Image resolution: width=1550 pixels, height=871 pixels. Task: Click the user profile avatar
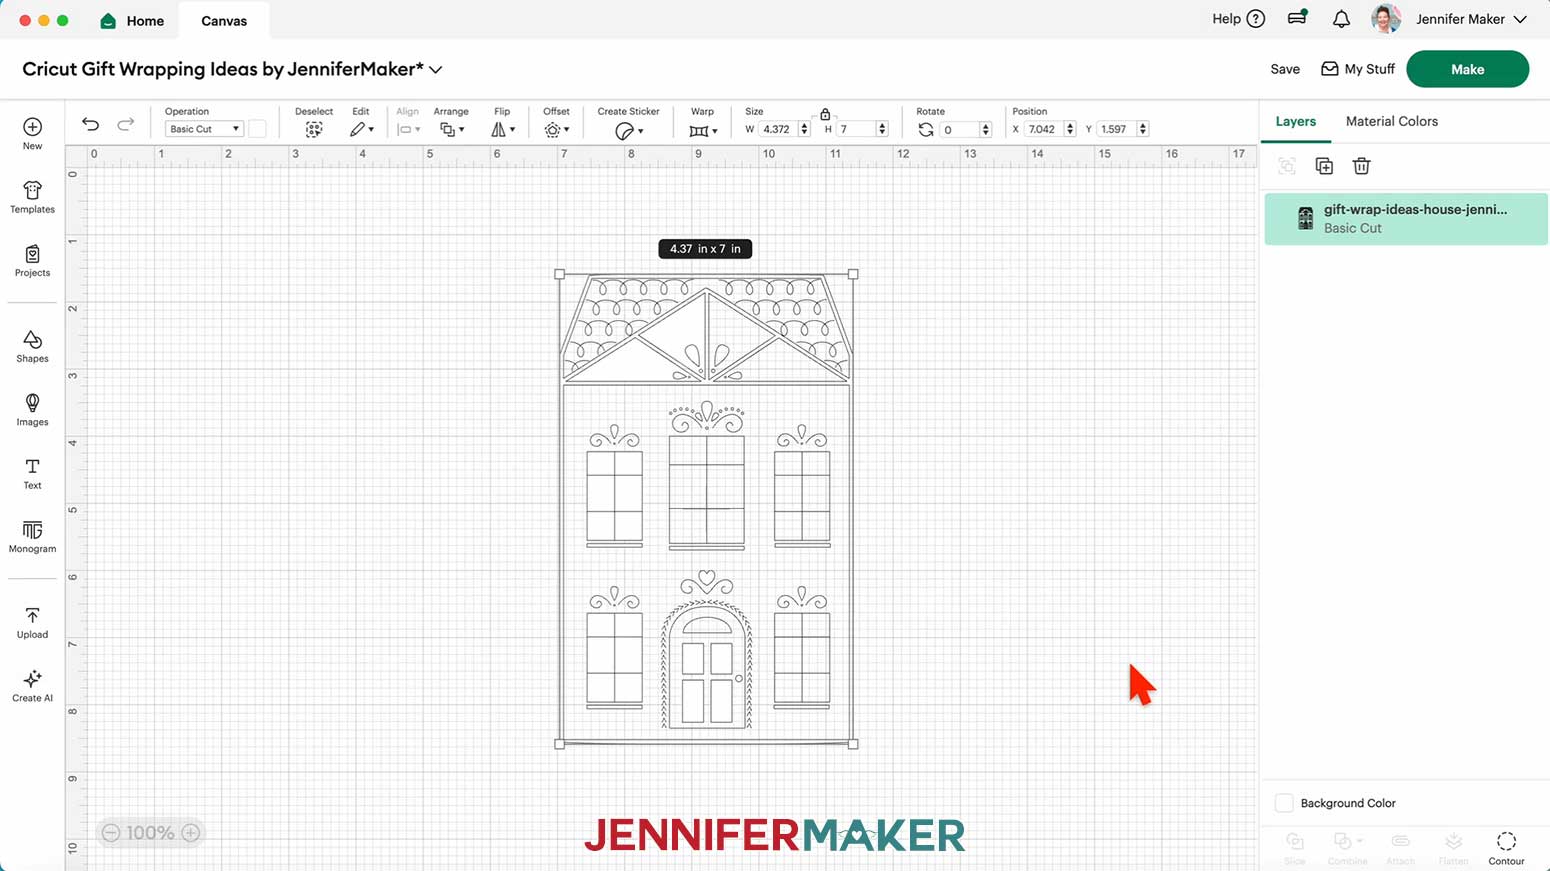coord(1386,19)
